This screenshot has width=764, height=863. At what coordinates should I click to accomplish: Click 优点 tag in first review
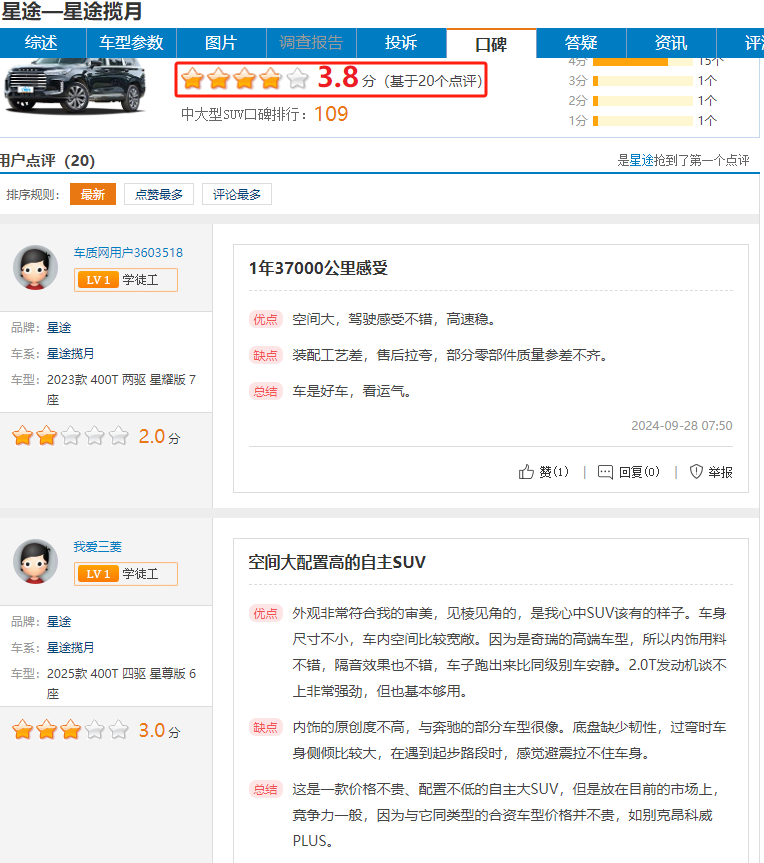click(265, 319)
